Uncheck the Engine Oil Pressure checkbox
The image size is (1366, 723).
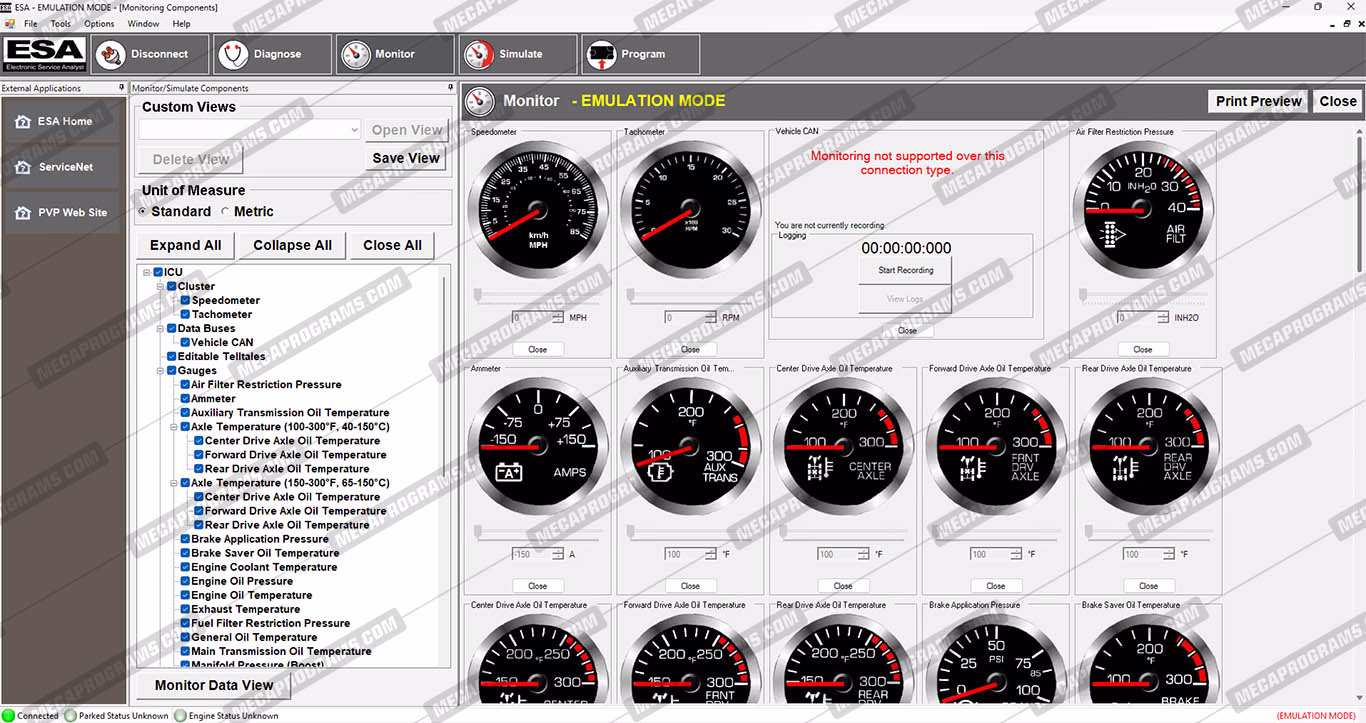pyautogui.click(x=185, y=581)
